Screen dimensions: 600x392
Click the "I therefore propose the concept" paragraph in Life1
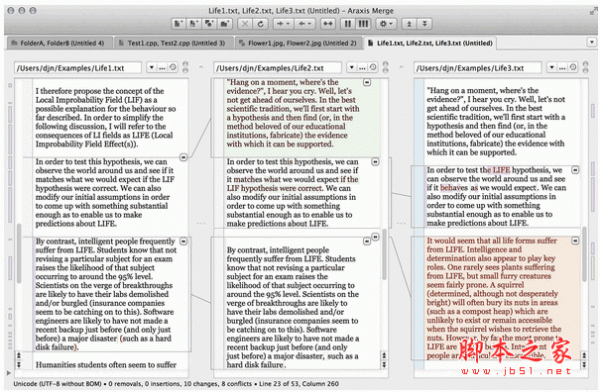[105, 118]
